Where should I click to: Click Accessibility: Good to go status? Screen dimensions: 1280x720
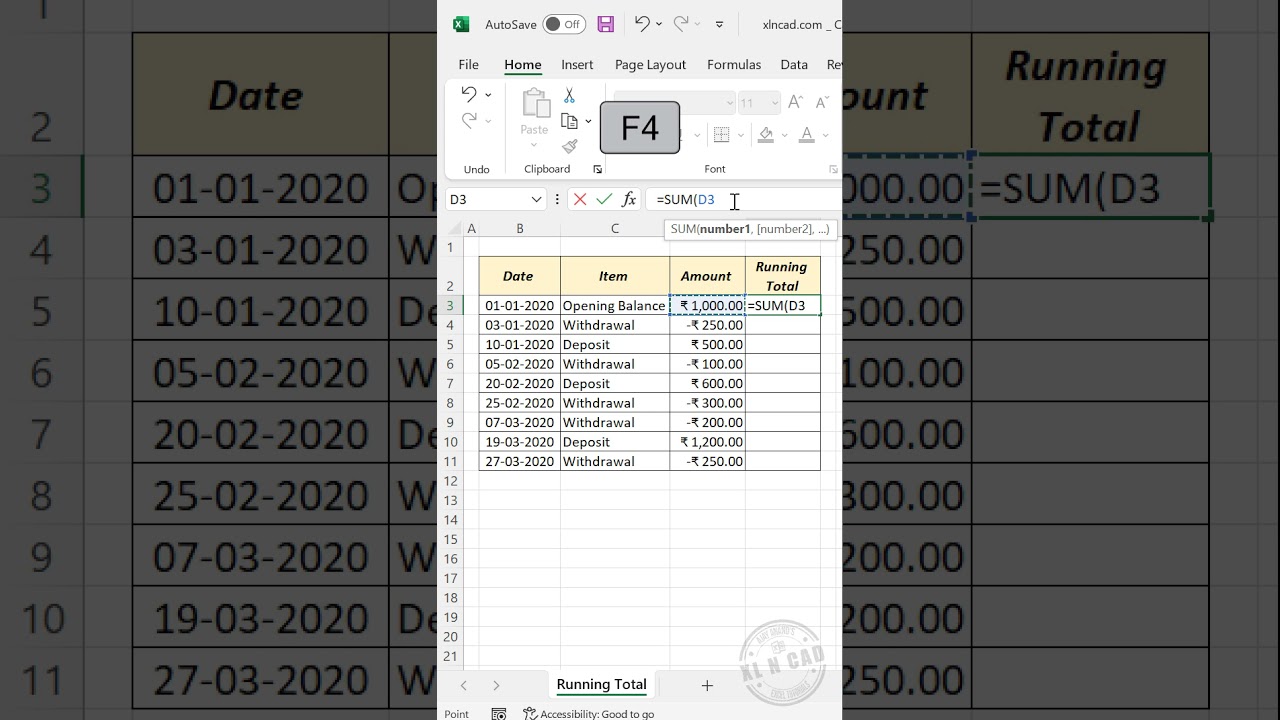(x=589, y=714)
